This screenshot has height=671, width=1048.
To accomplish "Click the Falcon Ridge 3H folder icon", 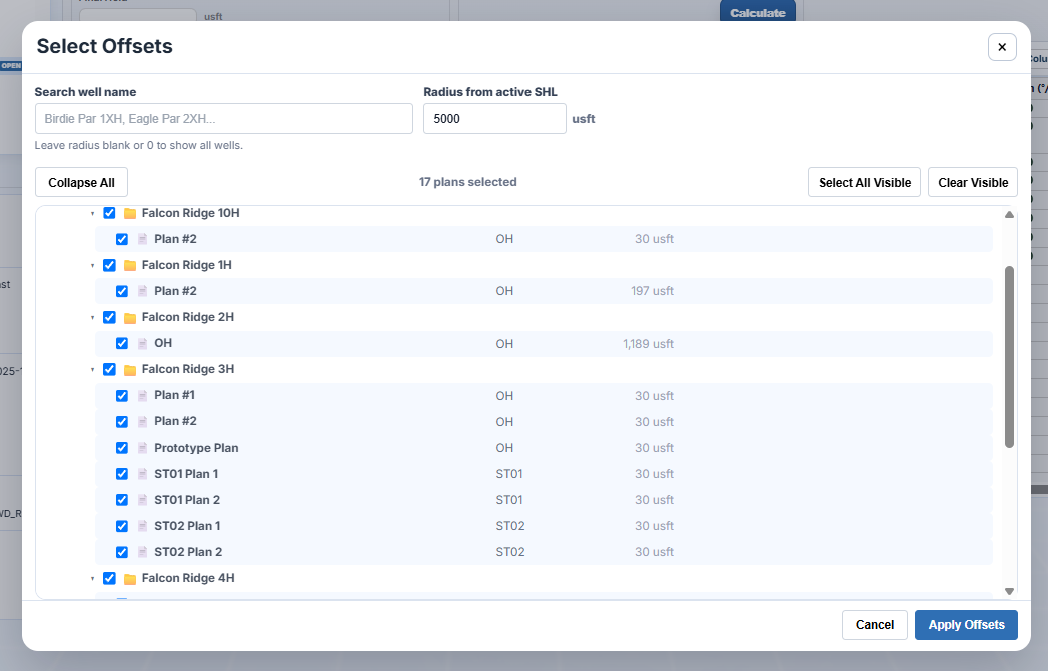I will [x=130, y=370].
